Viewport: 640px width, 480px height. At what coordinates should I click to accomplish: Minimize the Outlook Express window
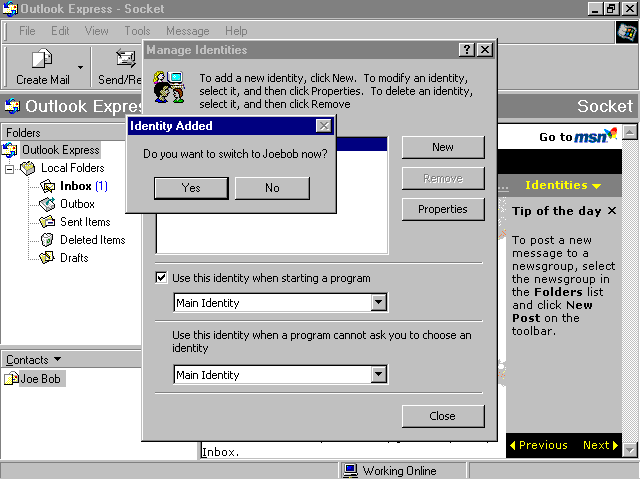[595, 9]
